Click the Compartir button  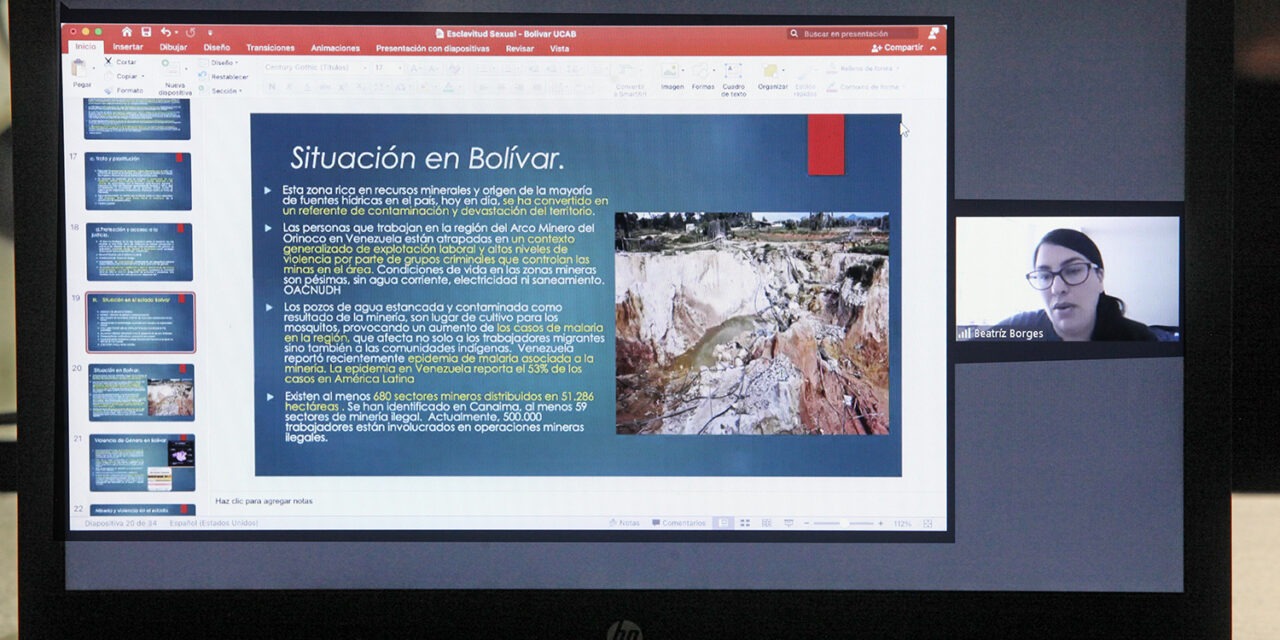[898, 48]
